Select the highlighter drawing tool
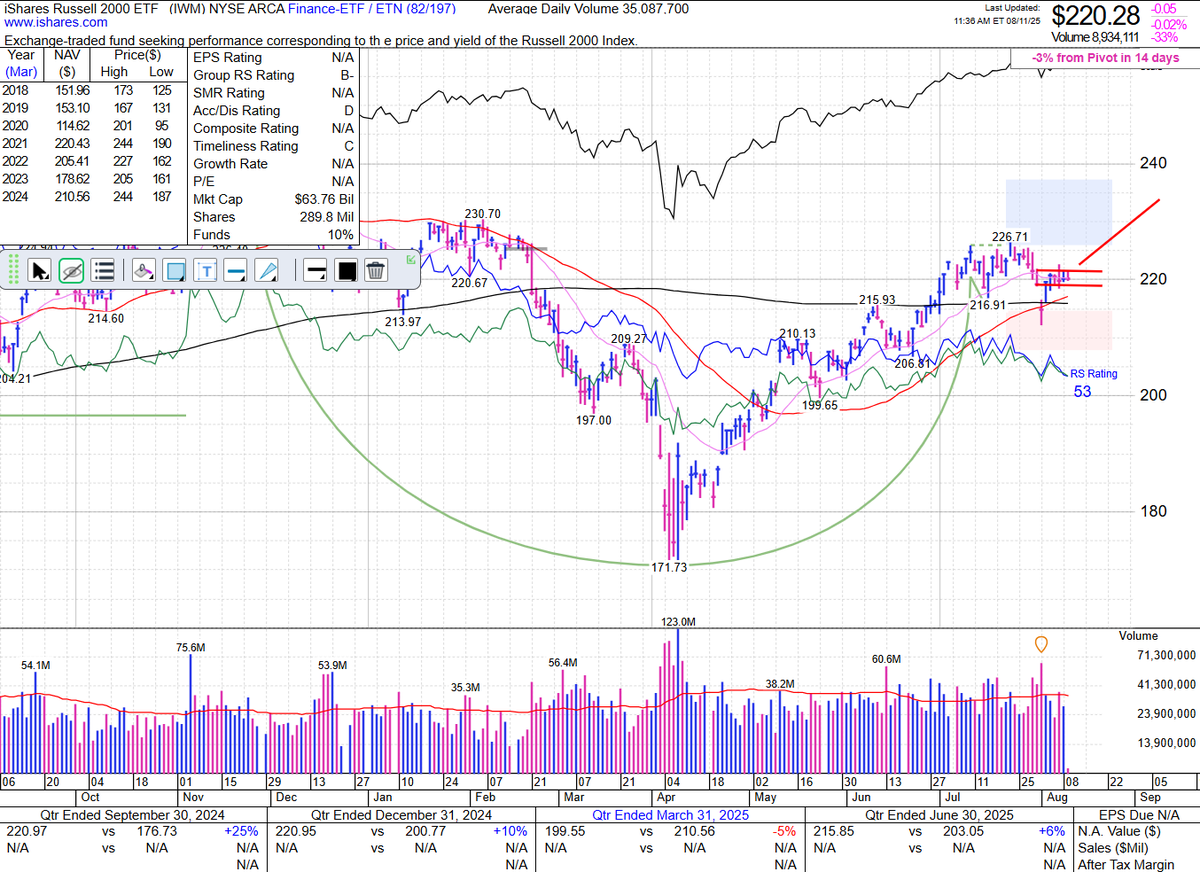Screen dimensions: 1200x872 [x=143, y=271]
